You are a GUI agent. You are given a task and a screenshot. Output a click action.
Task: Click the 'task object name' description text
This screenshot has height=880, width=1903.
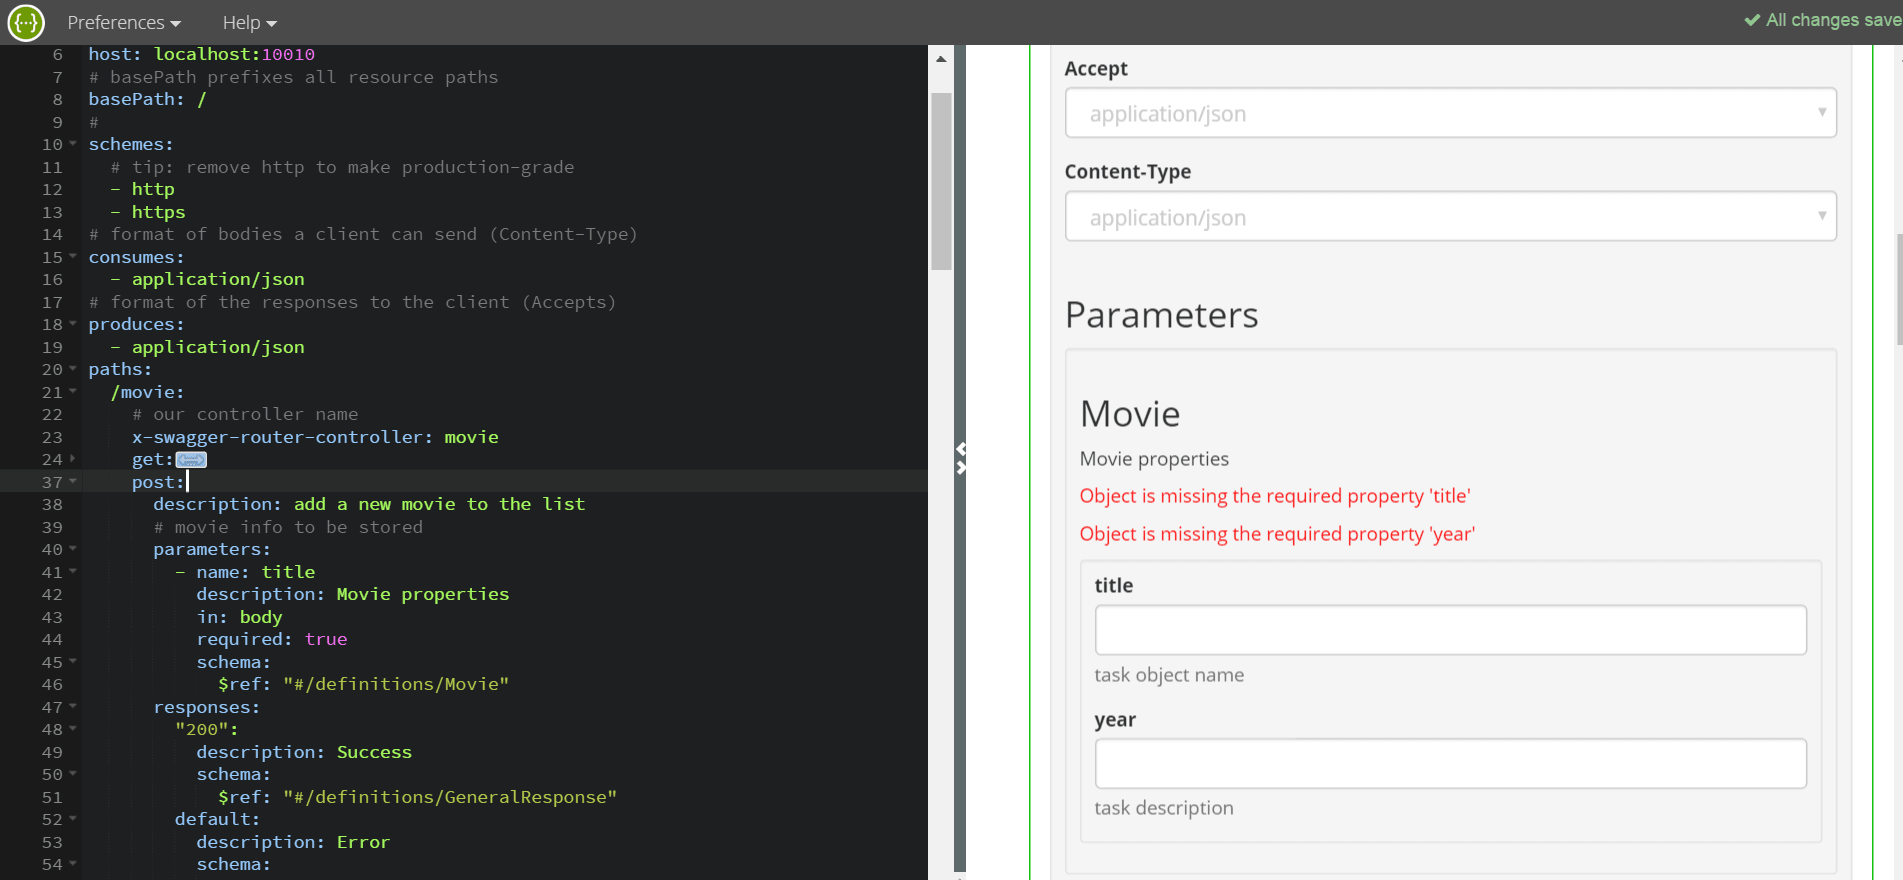[x=1169, y=675]
